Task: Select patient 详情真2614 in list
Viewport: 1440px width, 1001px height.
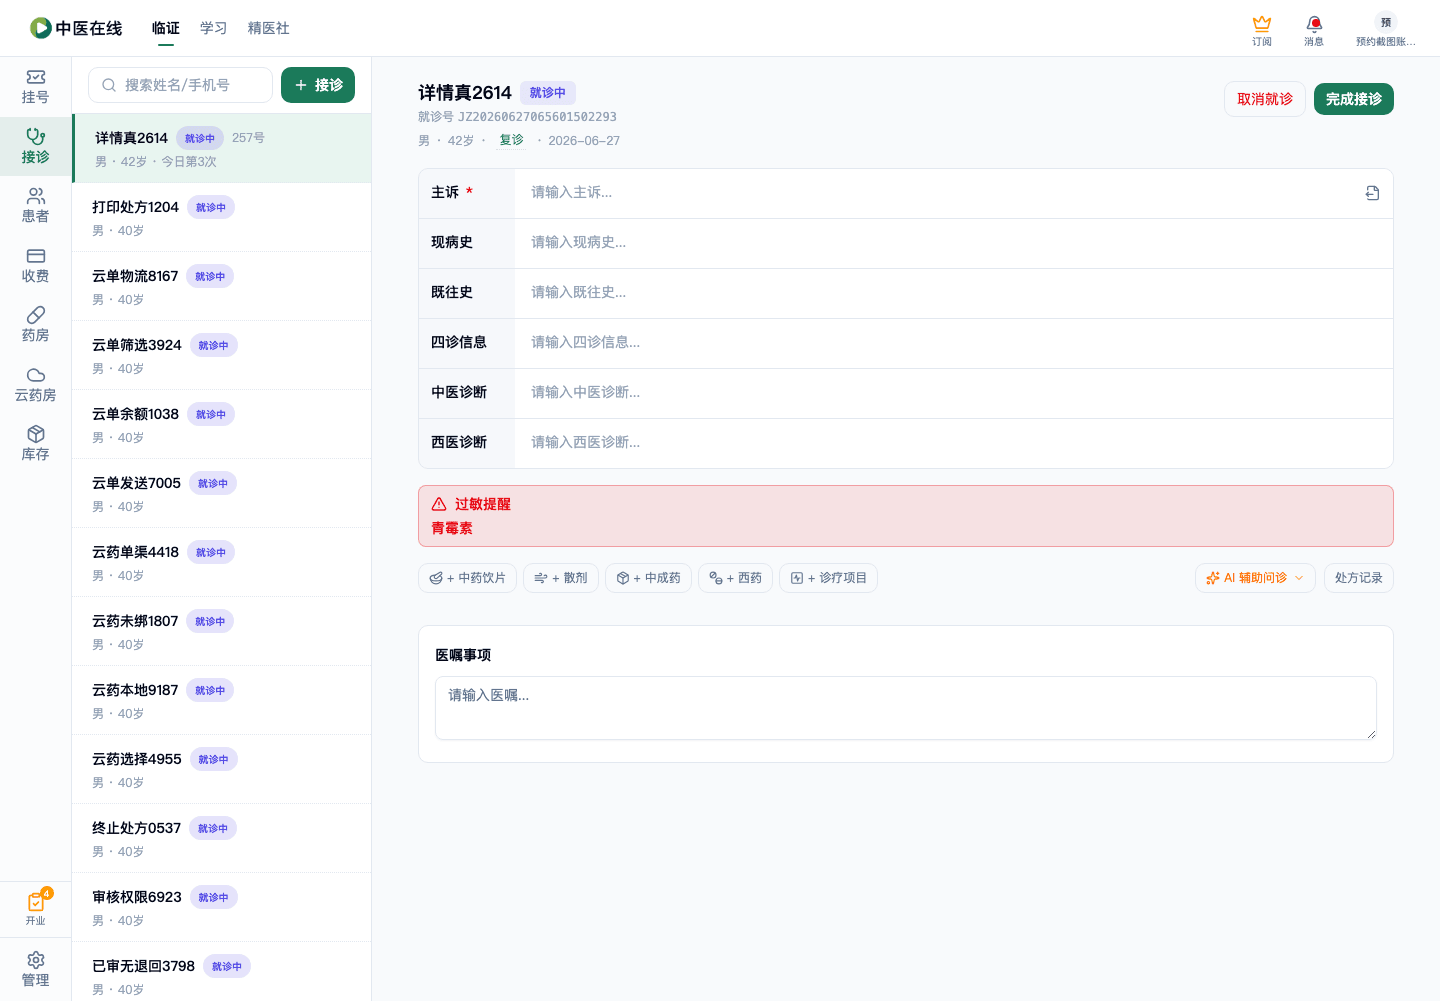Action: pos(222,148)
